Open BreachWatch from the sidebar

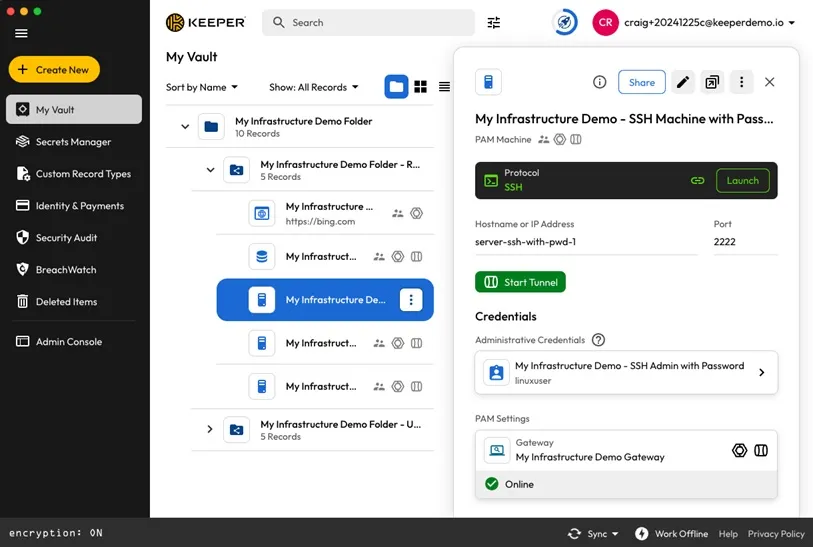point(66,270)
